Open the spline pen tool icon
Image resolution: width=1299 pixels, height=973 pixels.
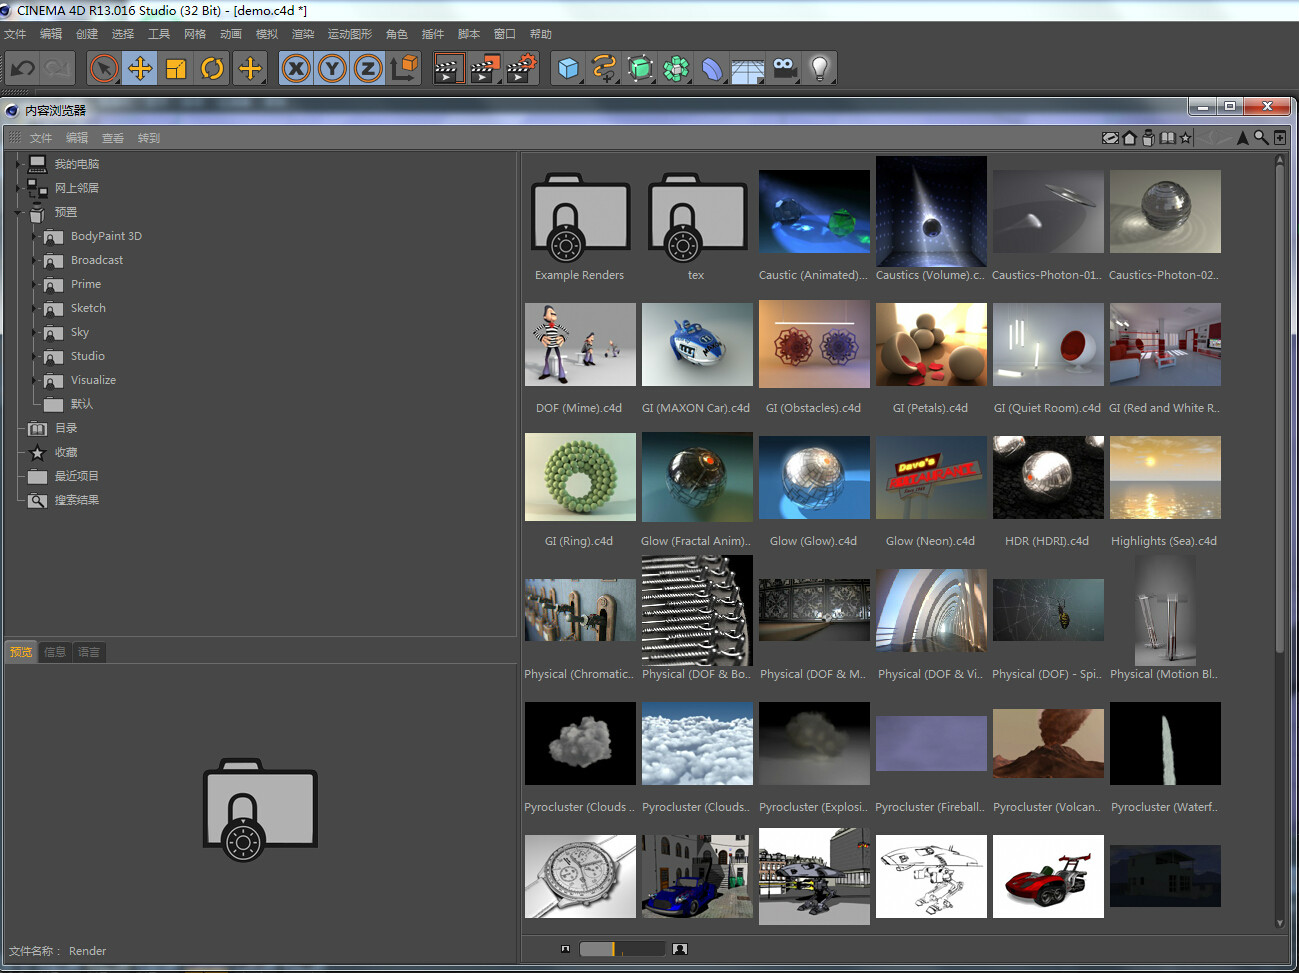pos(604,68)
